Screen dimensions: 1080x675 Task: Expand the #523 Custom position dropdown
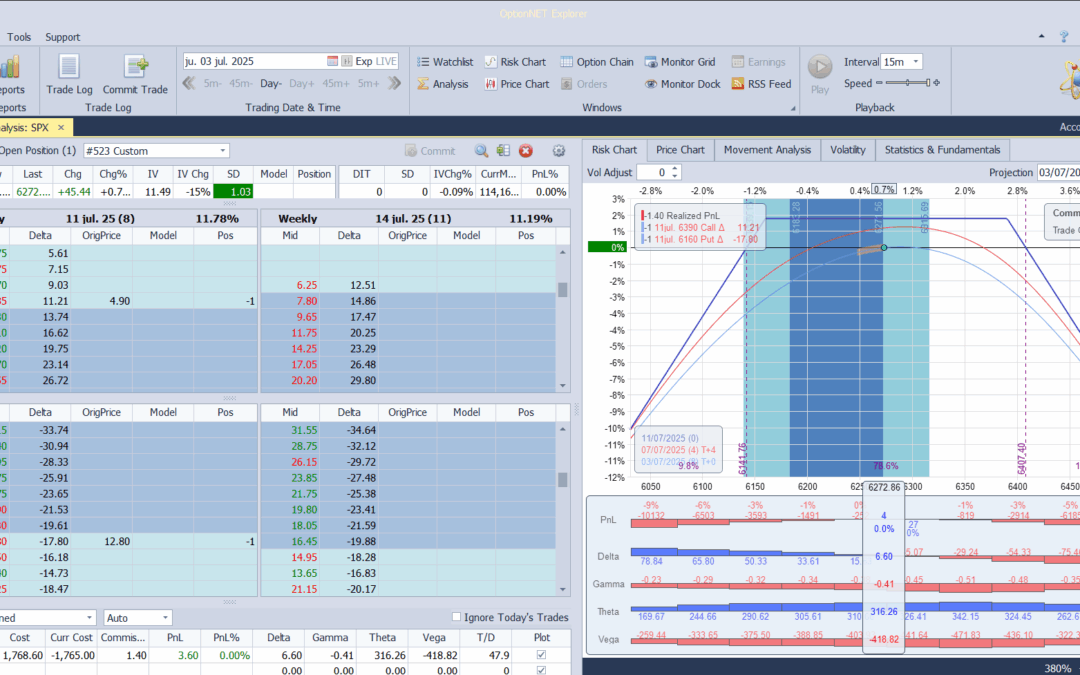tap(222, 151)
